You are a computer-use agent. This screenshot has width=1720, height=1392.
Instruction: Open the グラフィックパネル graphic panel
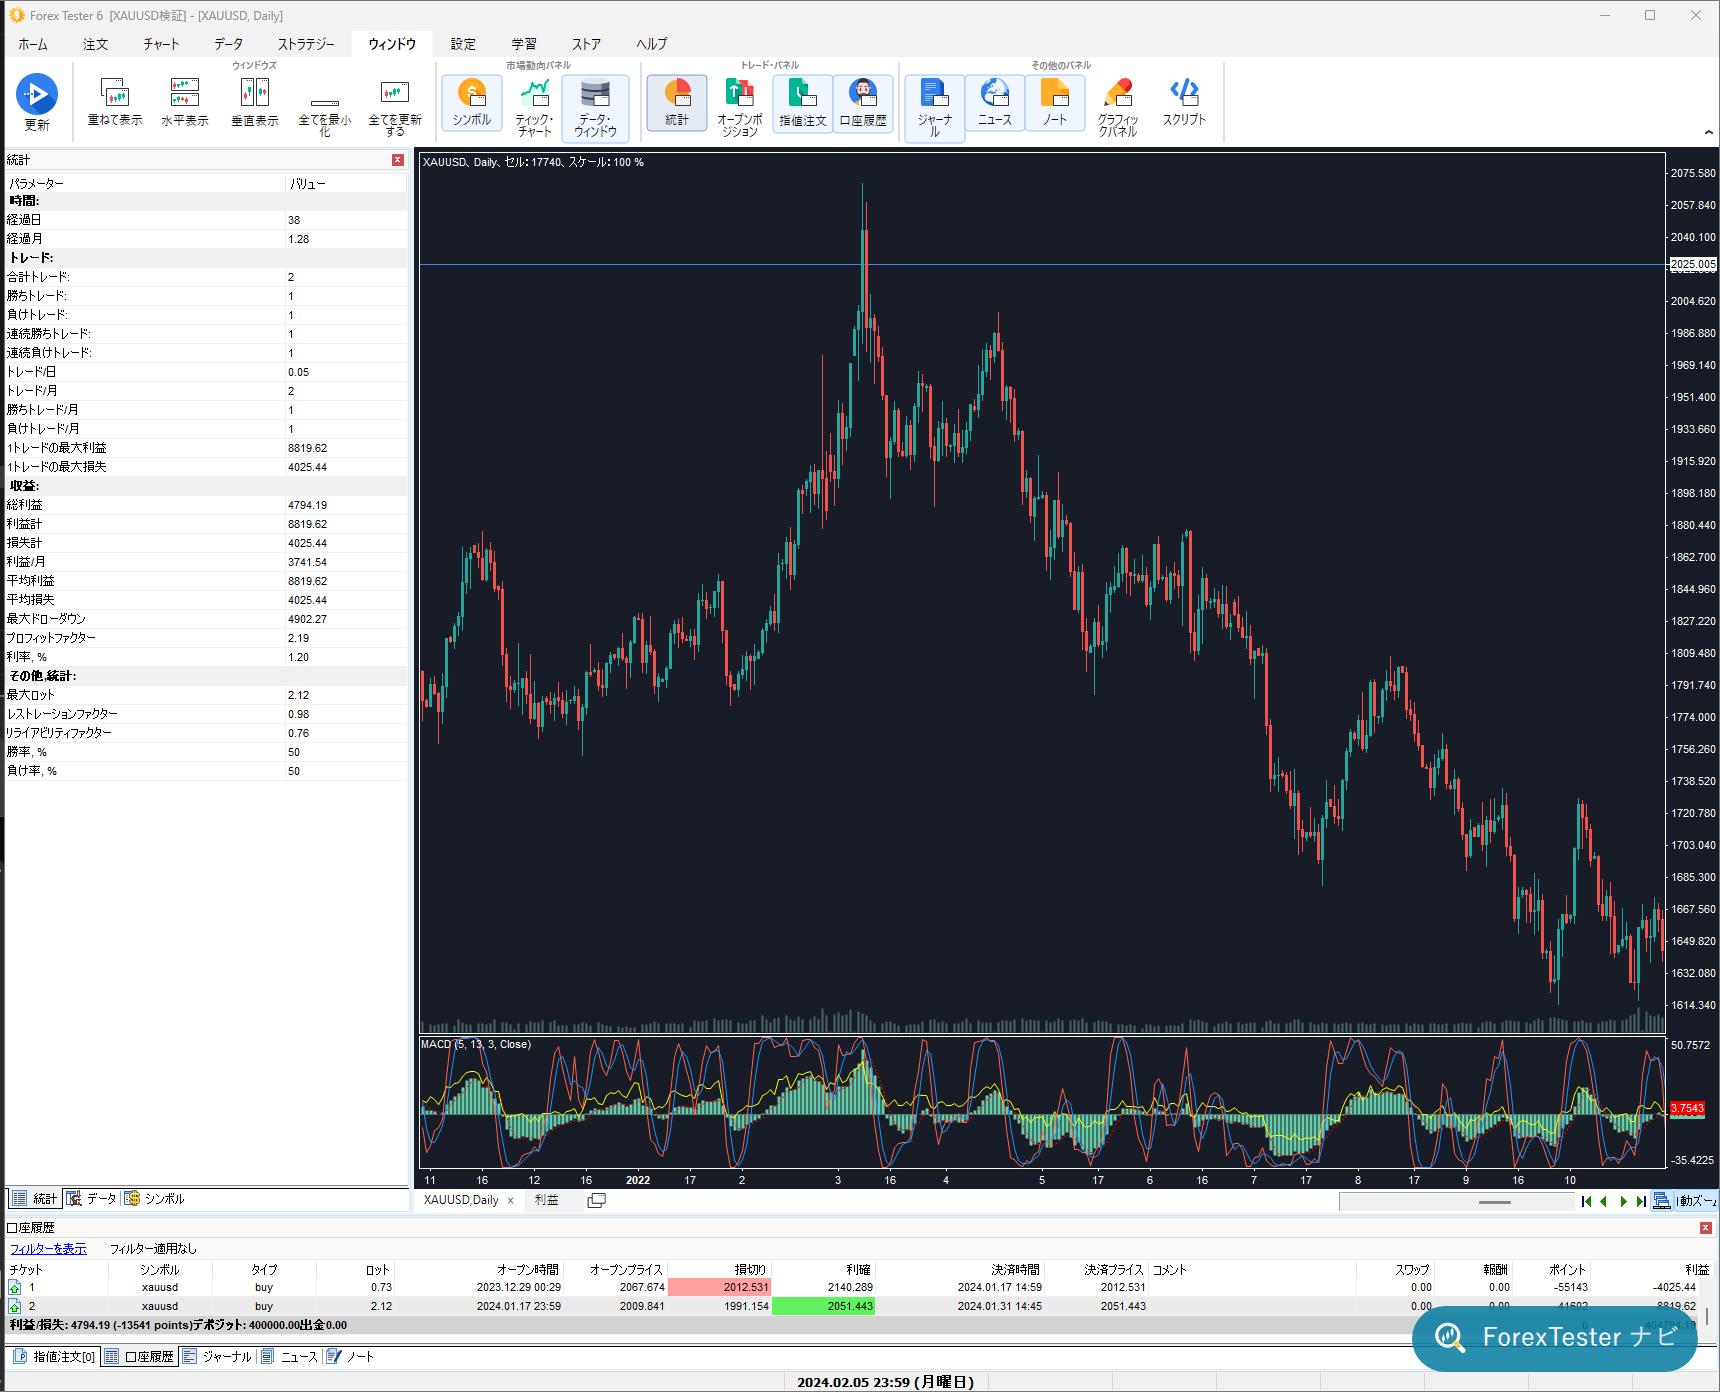[x=1118, y=108]
